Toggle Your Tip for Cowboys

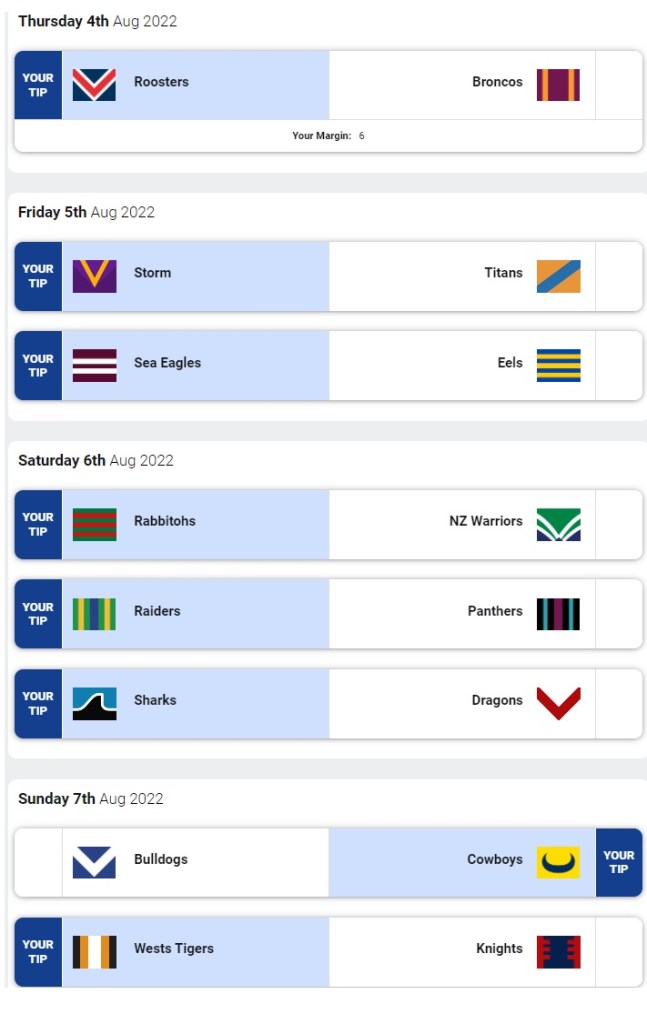pyautogui.click(x=618, y=862)
